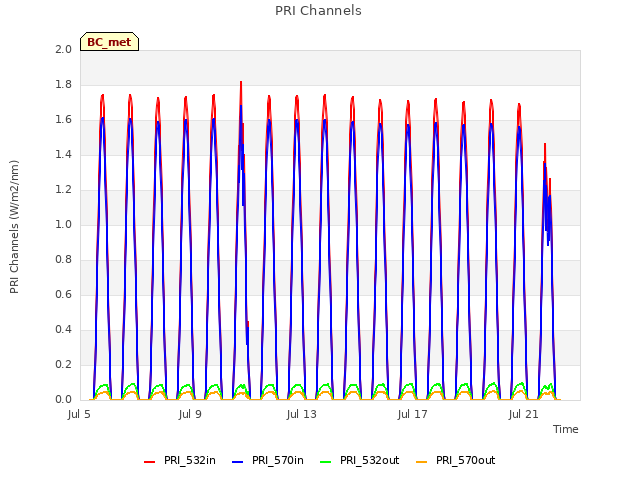The image size is (640, 480).
Task: Click the Time axis title
Action: click(x=566, y=429)
